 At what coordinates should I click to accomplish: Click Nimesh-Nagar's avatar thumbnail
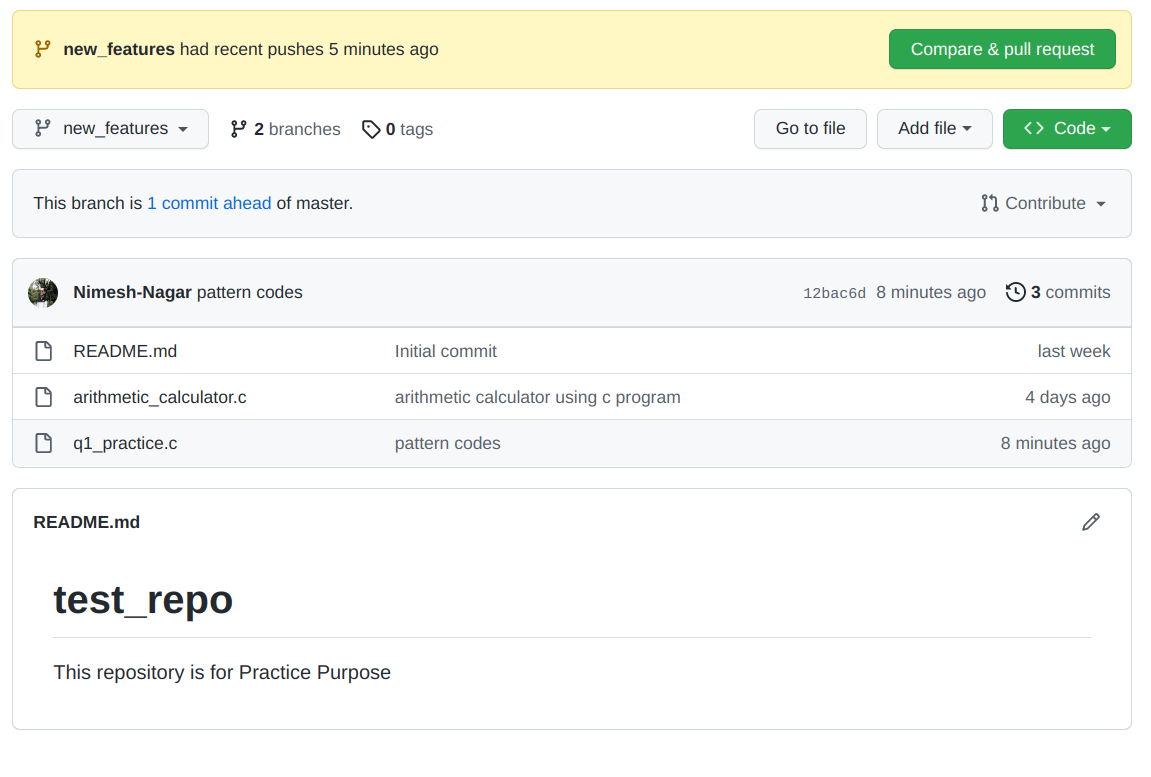coord(43,292)
